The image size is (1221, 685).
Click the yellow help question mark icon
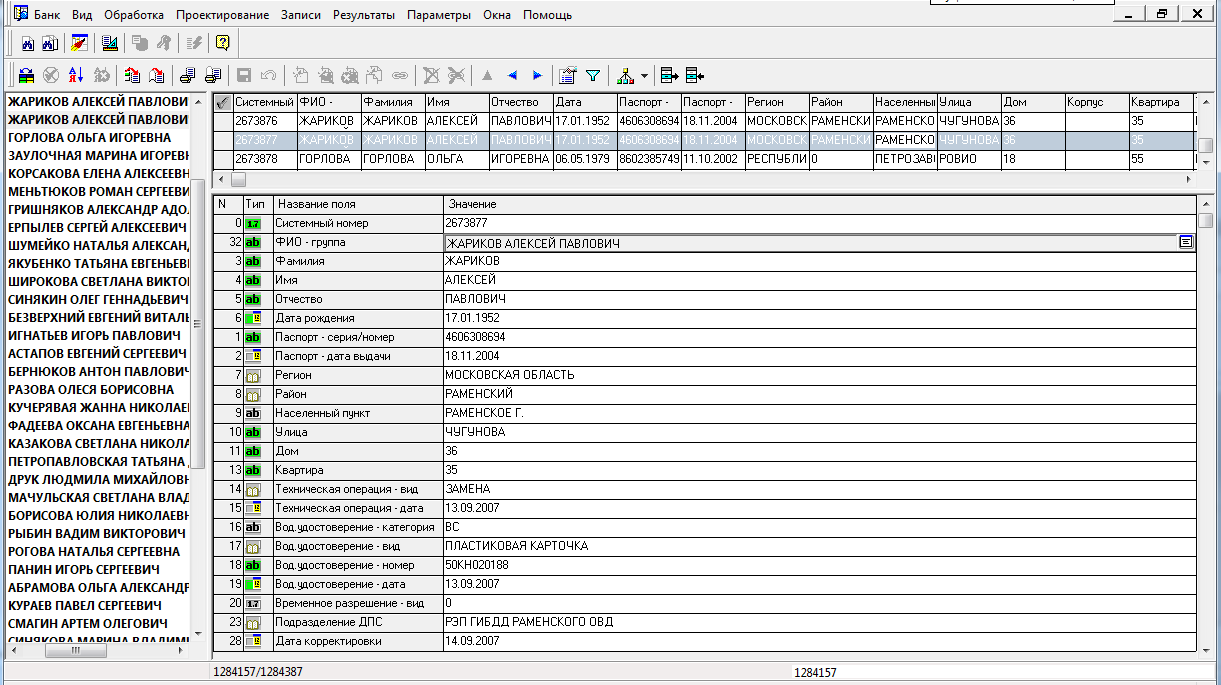pos(222,43)
